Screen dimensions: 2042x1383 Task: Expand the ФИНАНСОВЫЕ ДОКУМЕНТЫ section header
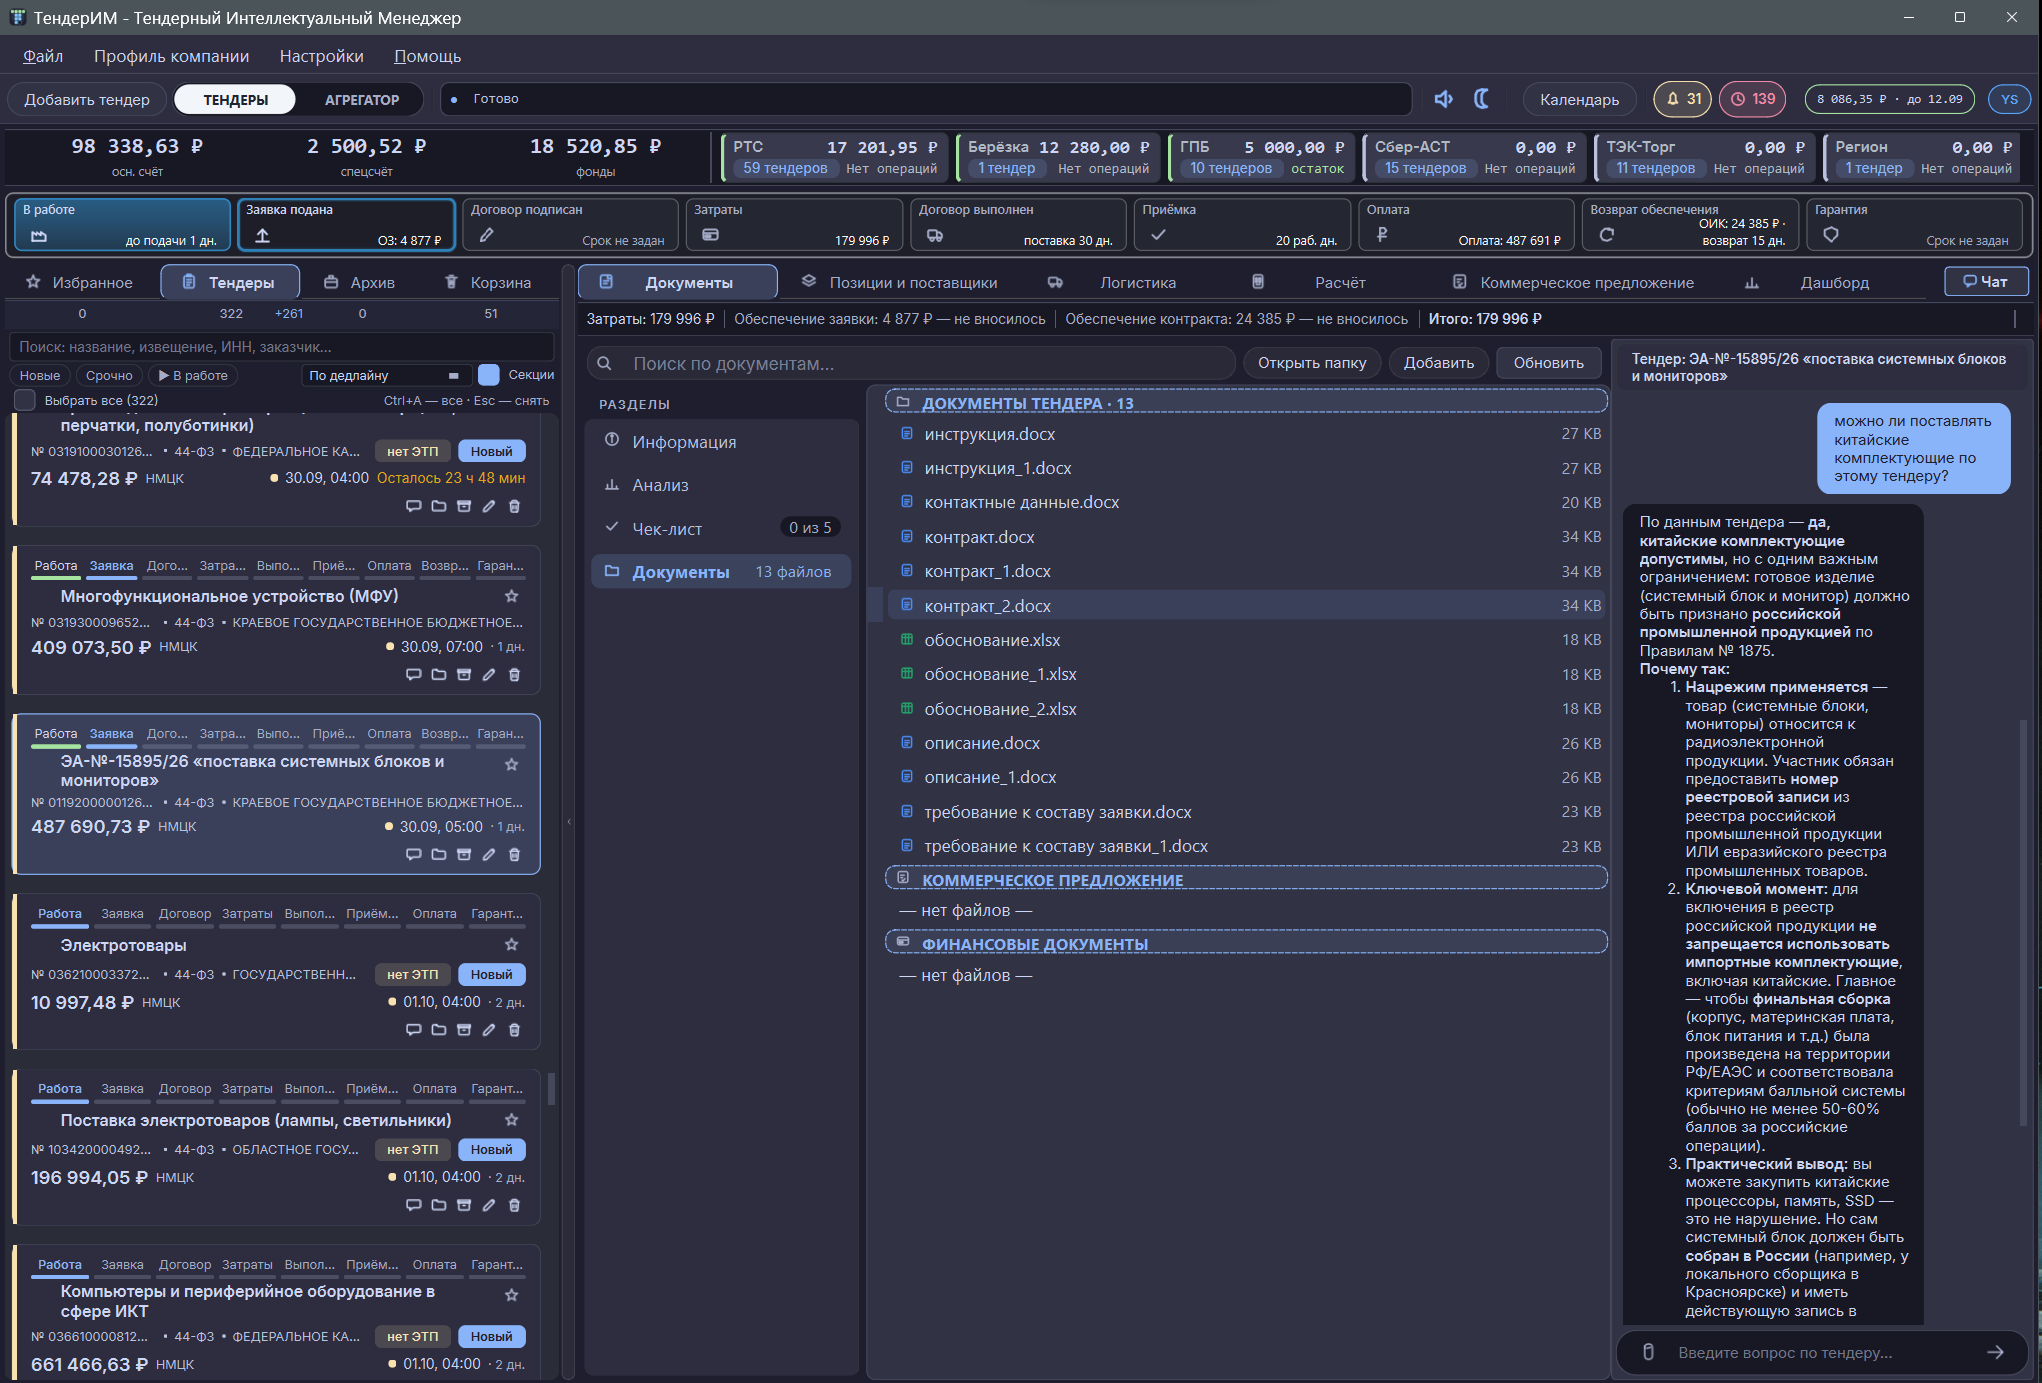click(1246, 944)
